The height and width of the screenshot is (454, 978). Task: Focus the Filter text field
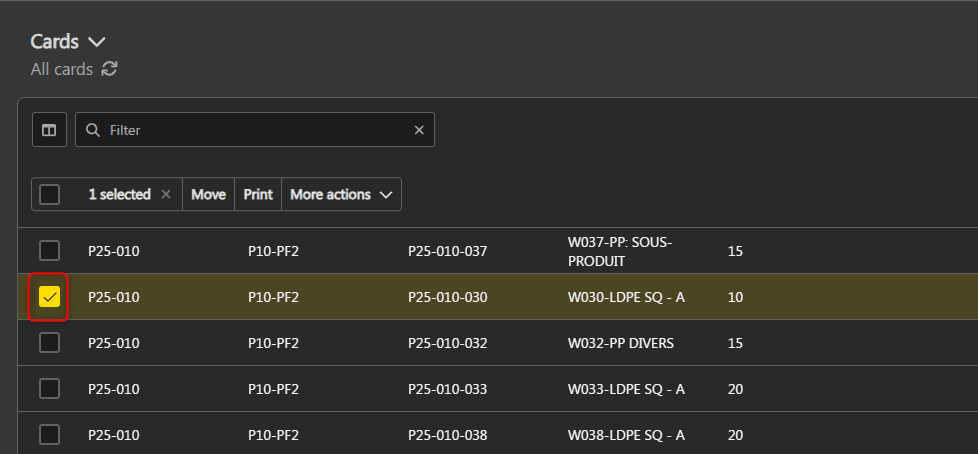click(255, 130)
